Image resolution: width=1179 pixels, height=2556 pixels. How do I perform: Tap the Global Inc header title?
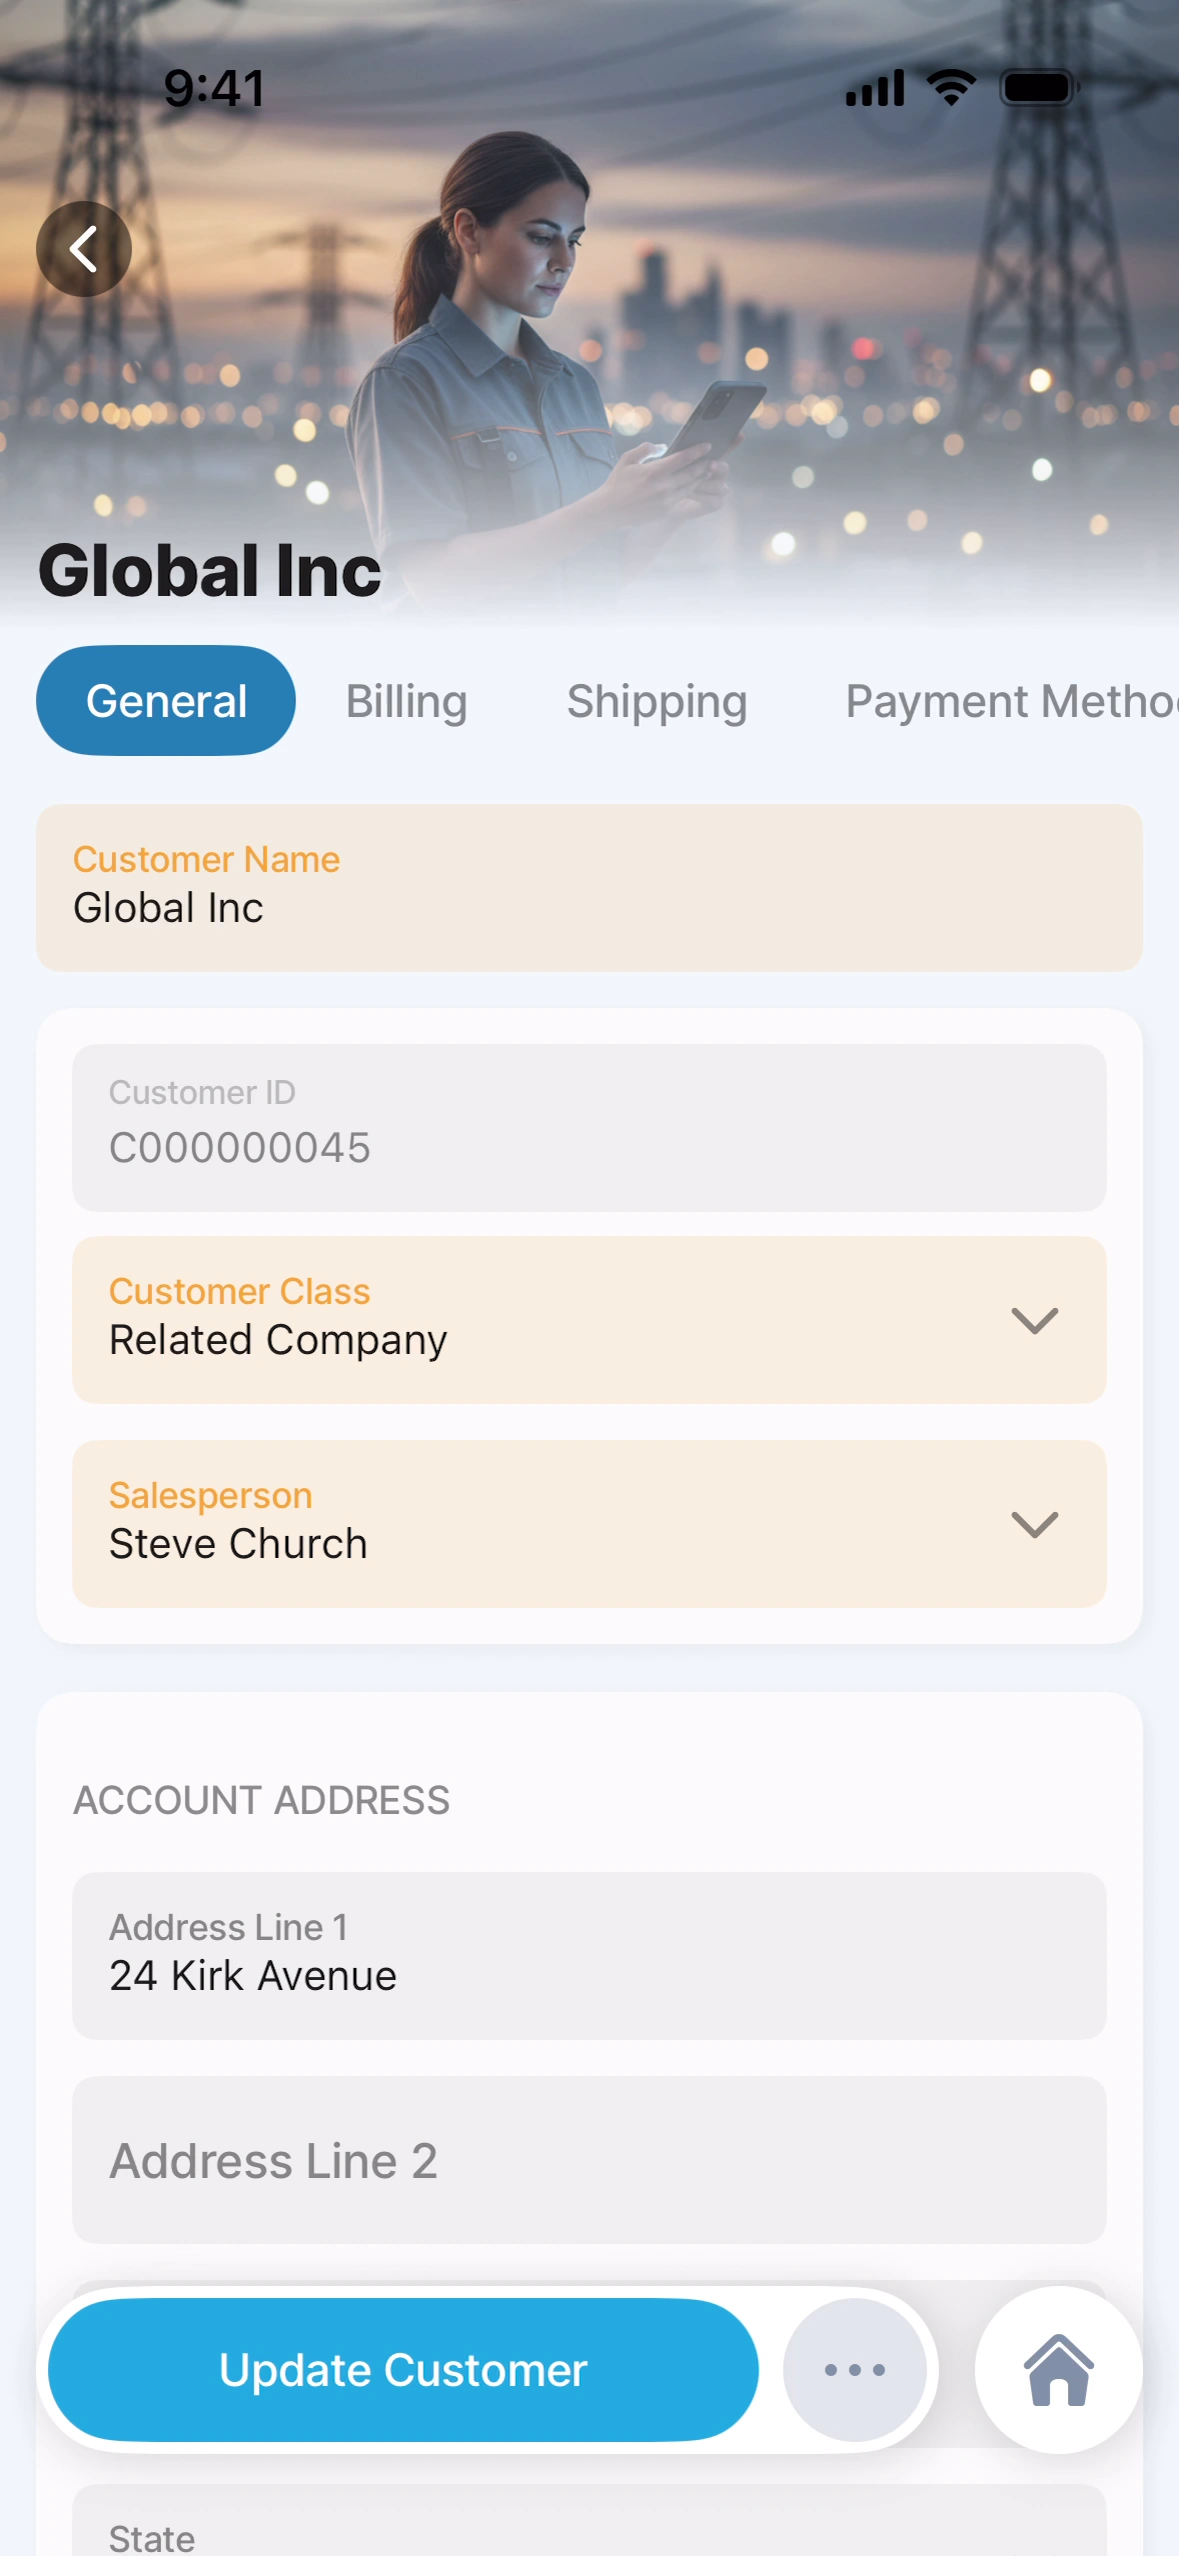[x=210, y=571]
